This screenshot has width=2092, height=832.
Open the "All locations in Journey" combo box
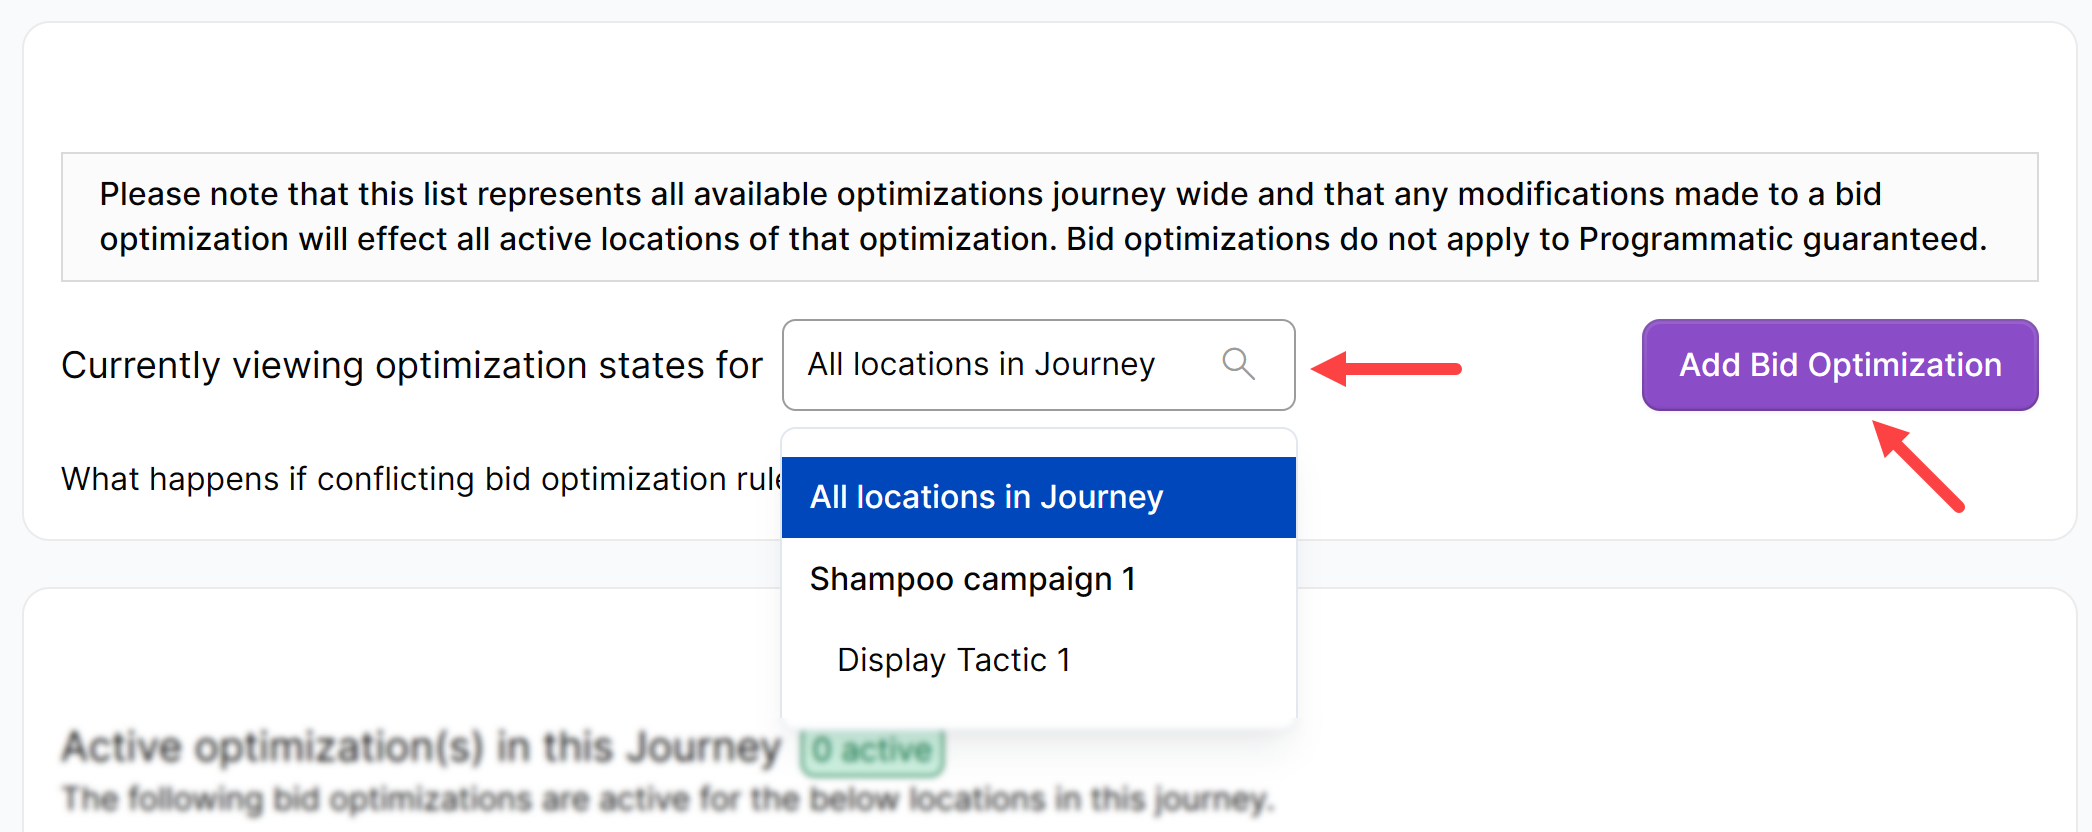(1000, 365)
